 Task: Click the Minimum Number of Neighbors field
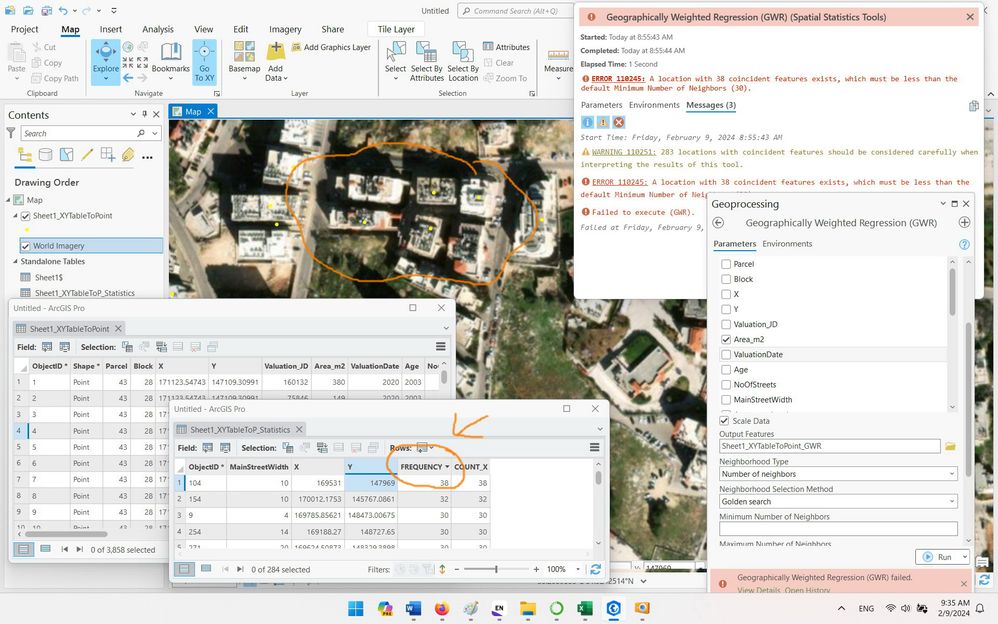click(x=837, y=529)
